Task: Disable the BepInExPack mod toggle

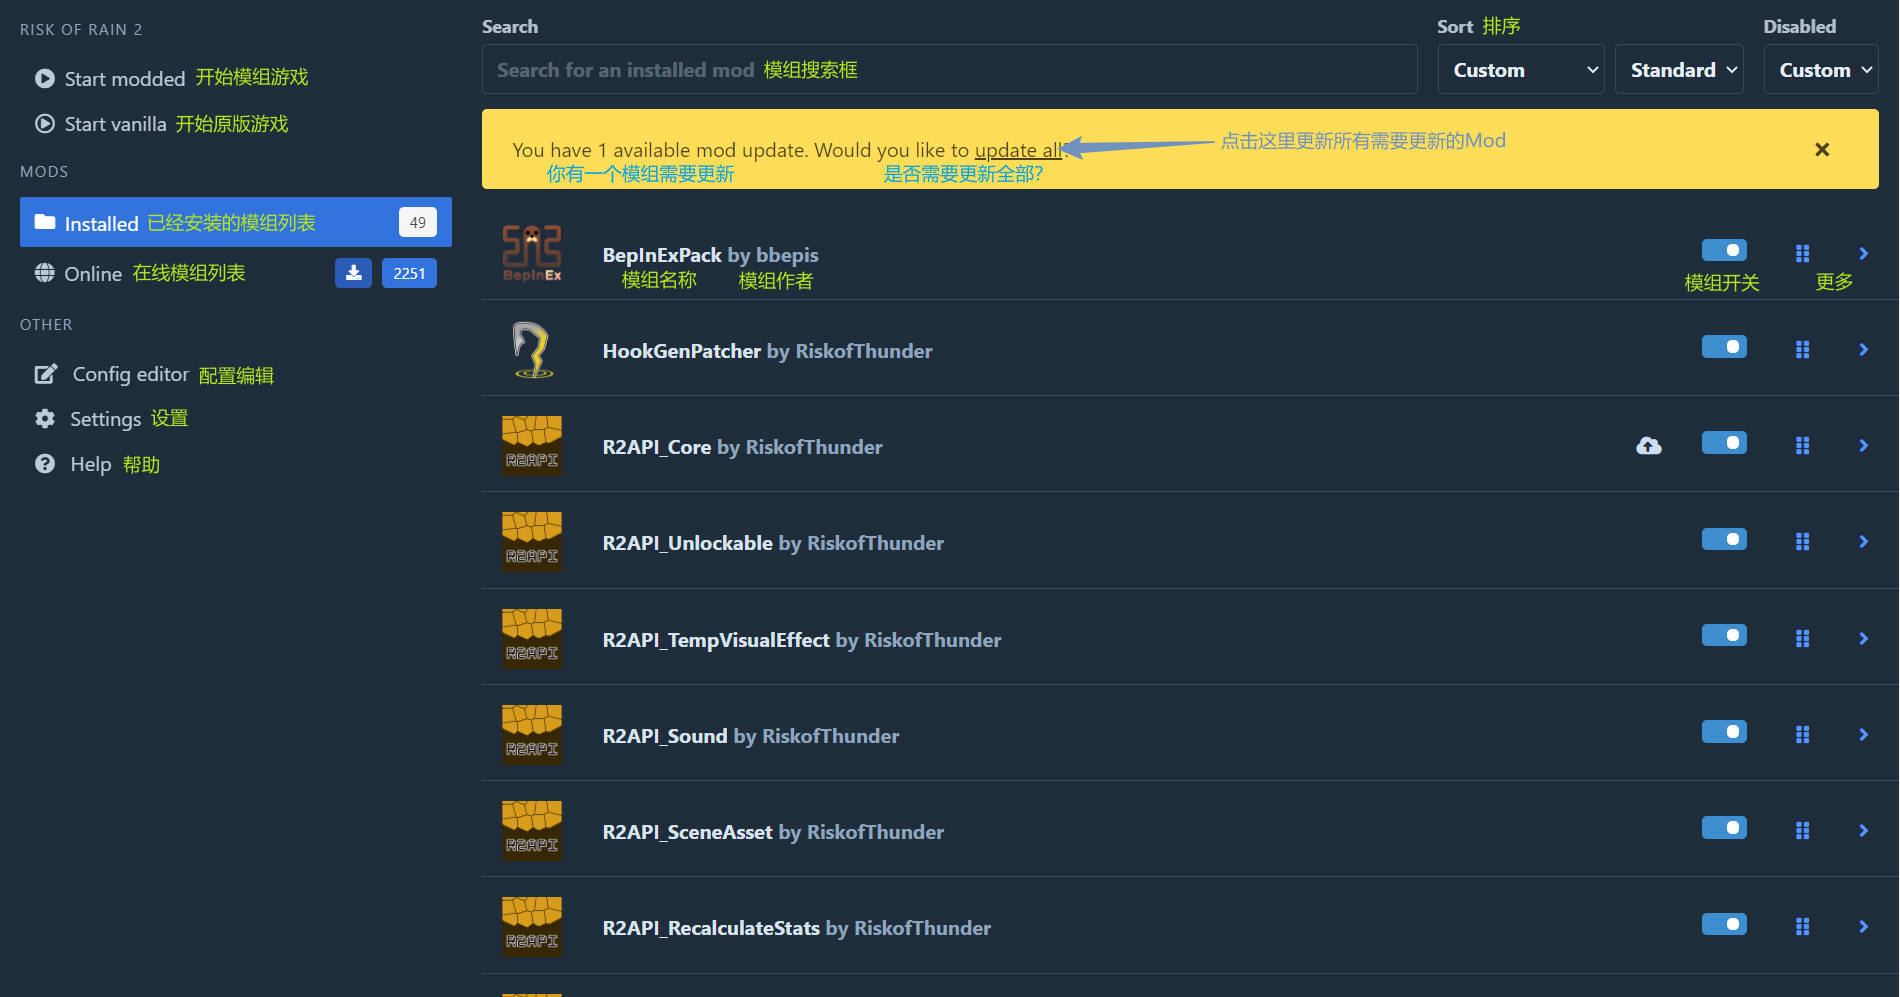Action: tap(1724, 250)
